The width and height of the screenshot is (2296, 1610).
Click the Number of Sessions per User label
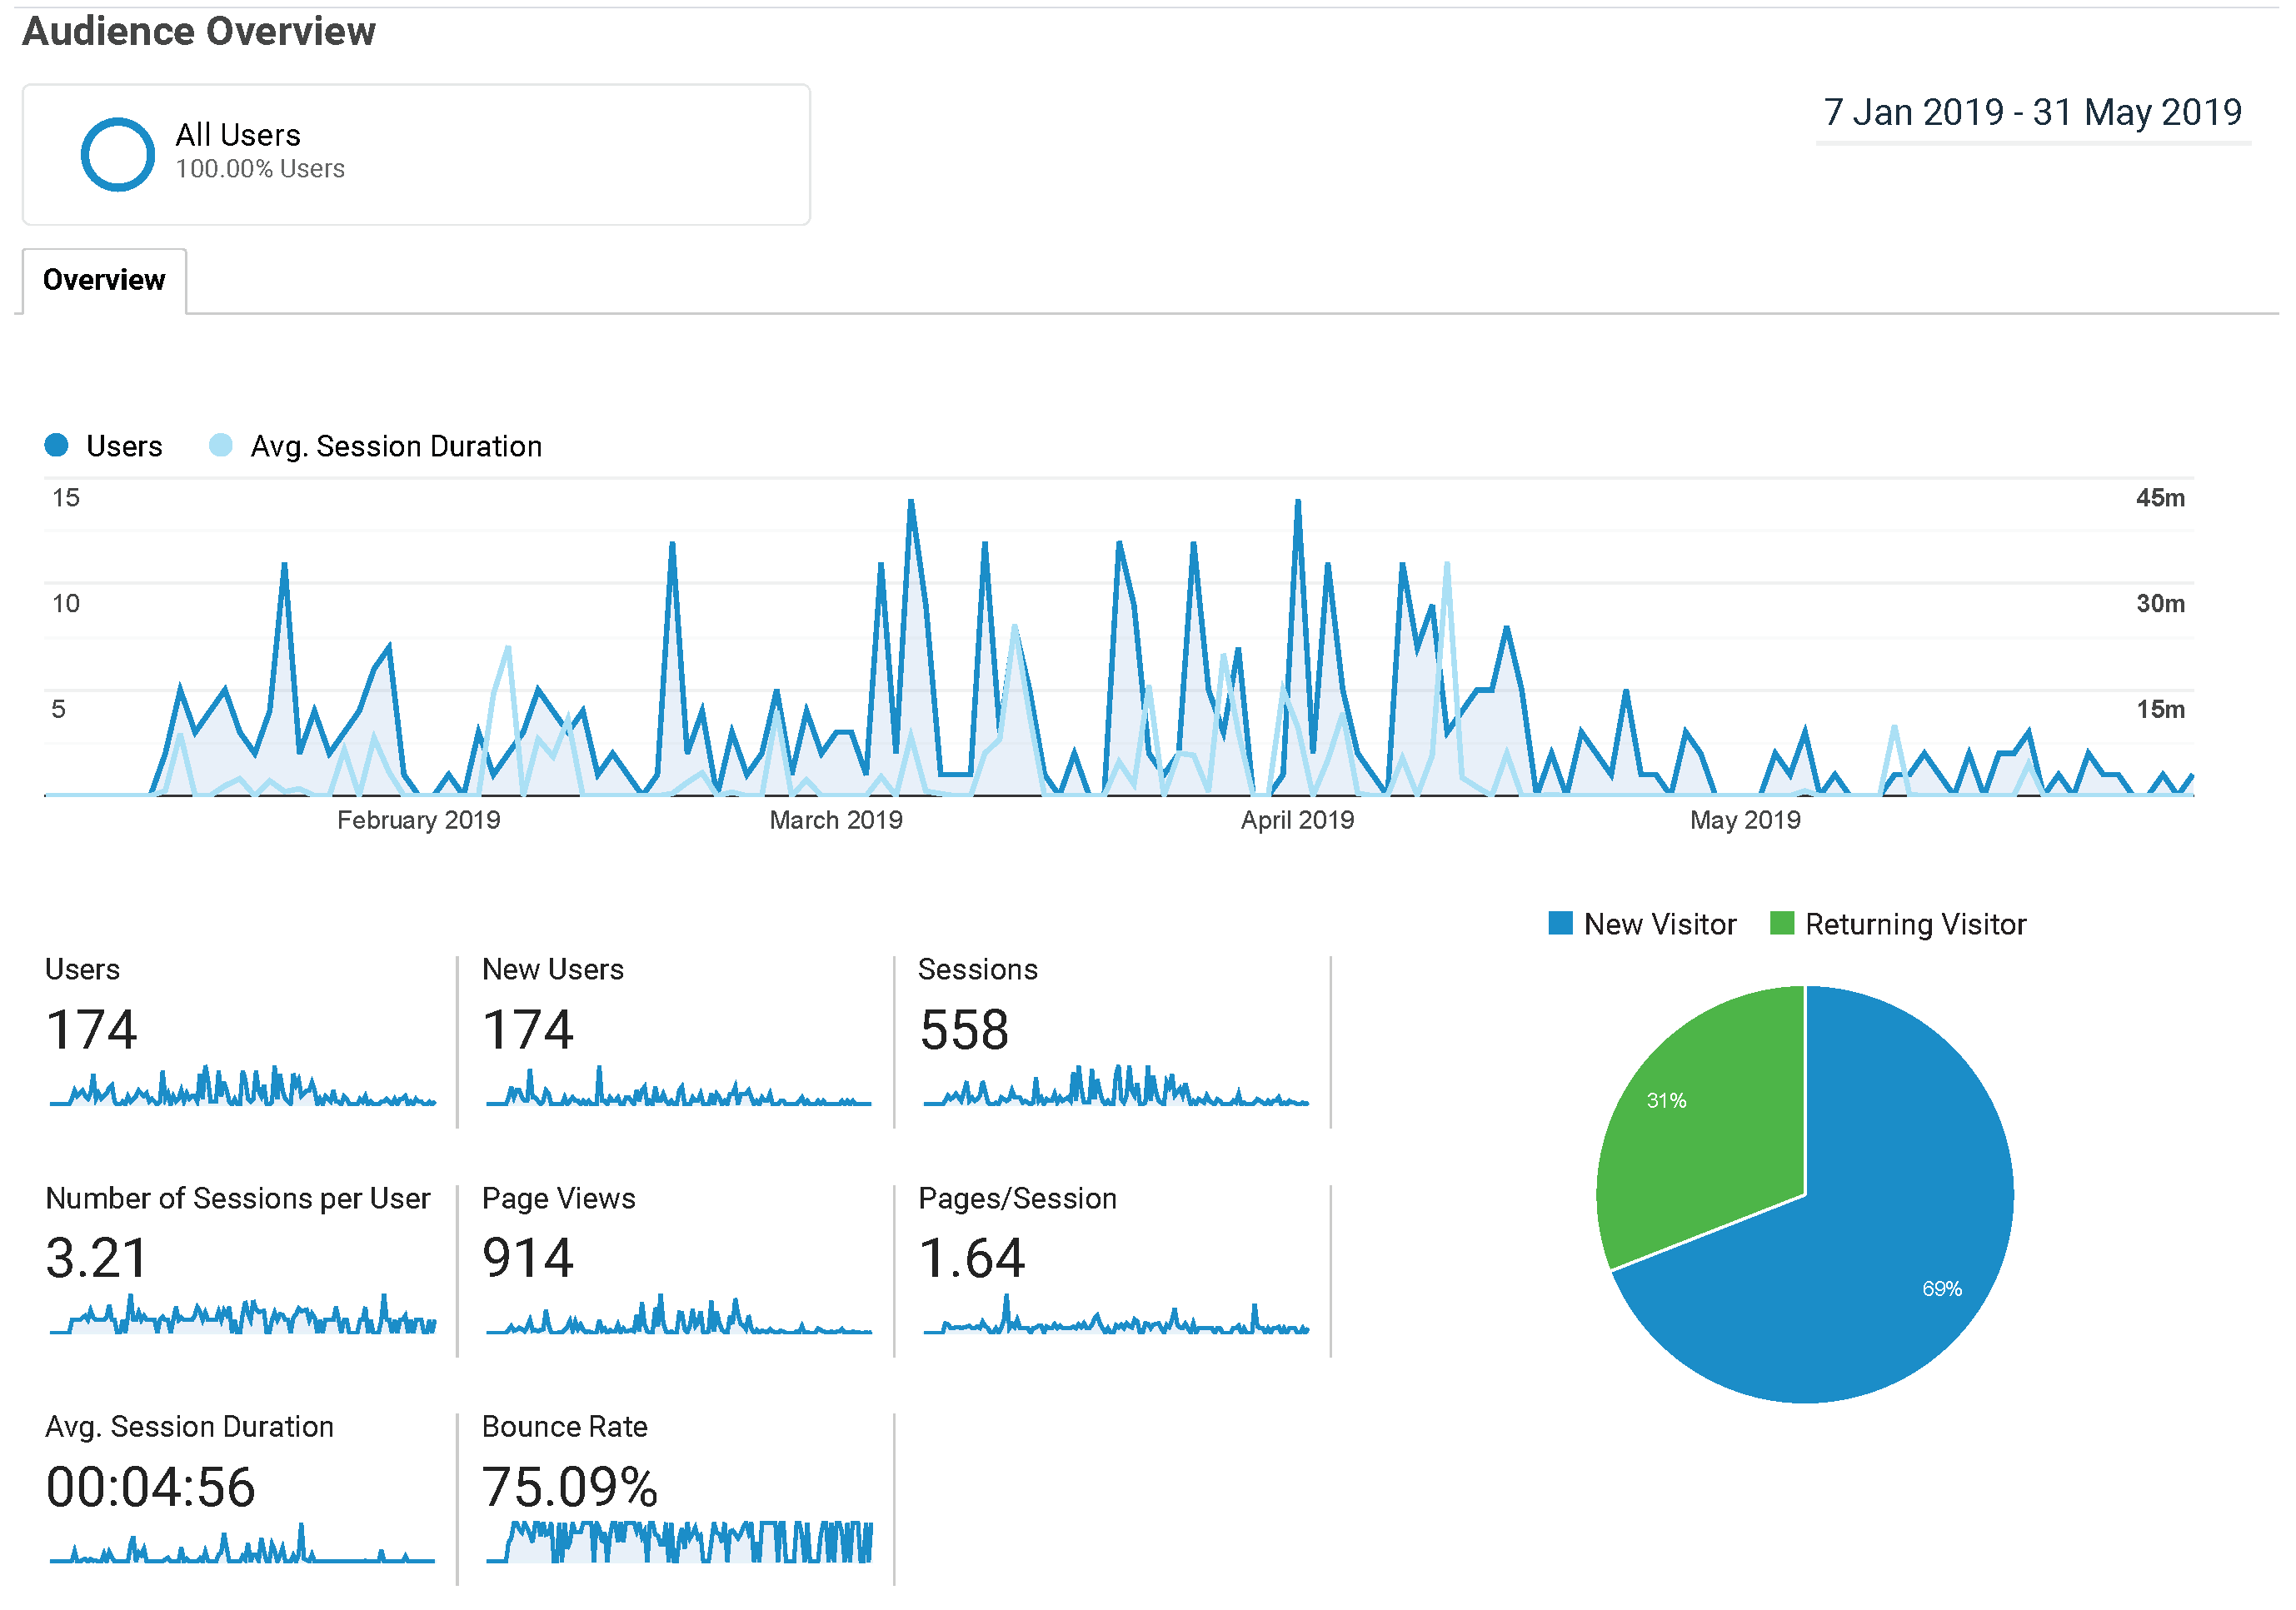coord(238,1200)
